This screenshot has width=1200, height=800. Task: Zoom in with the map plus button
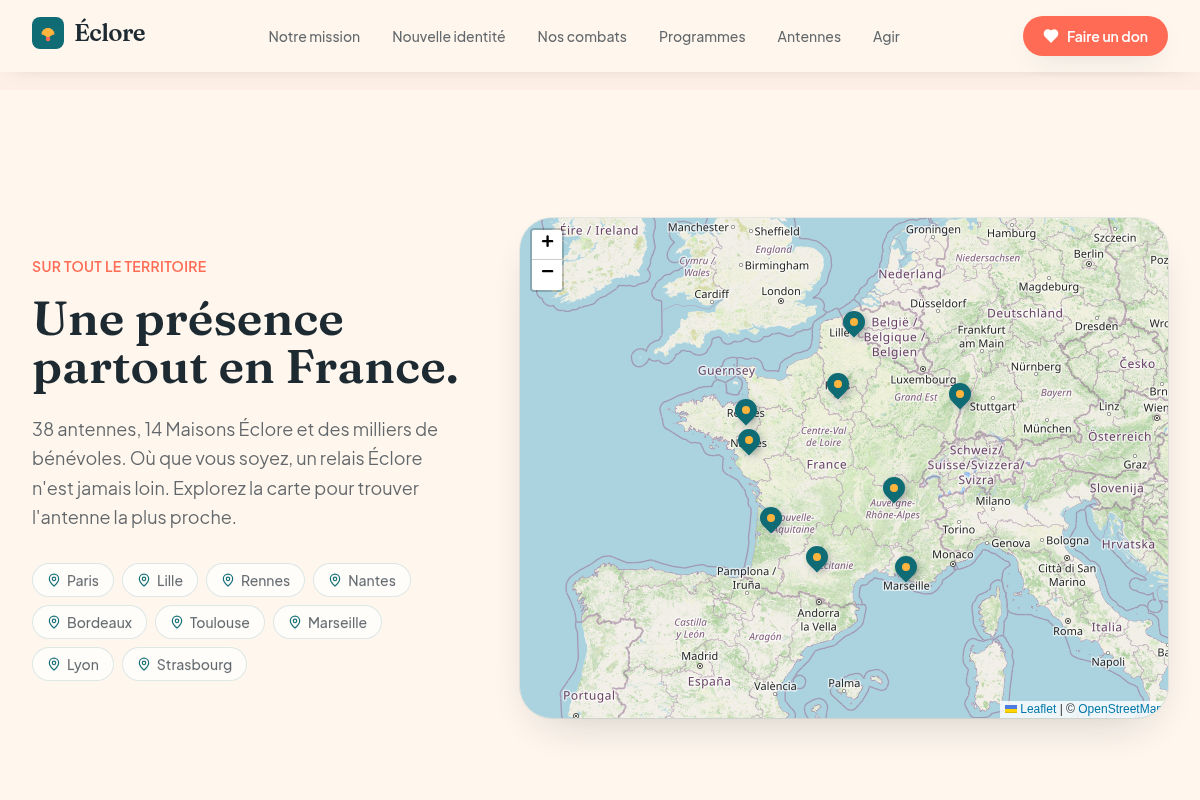547,244
